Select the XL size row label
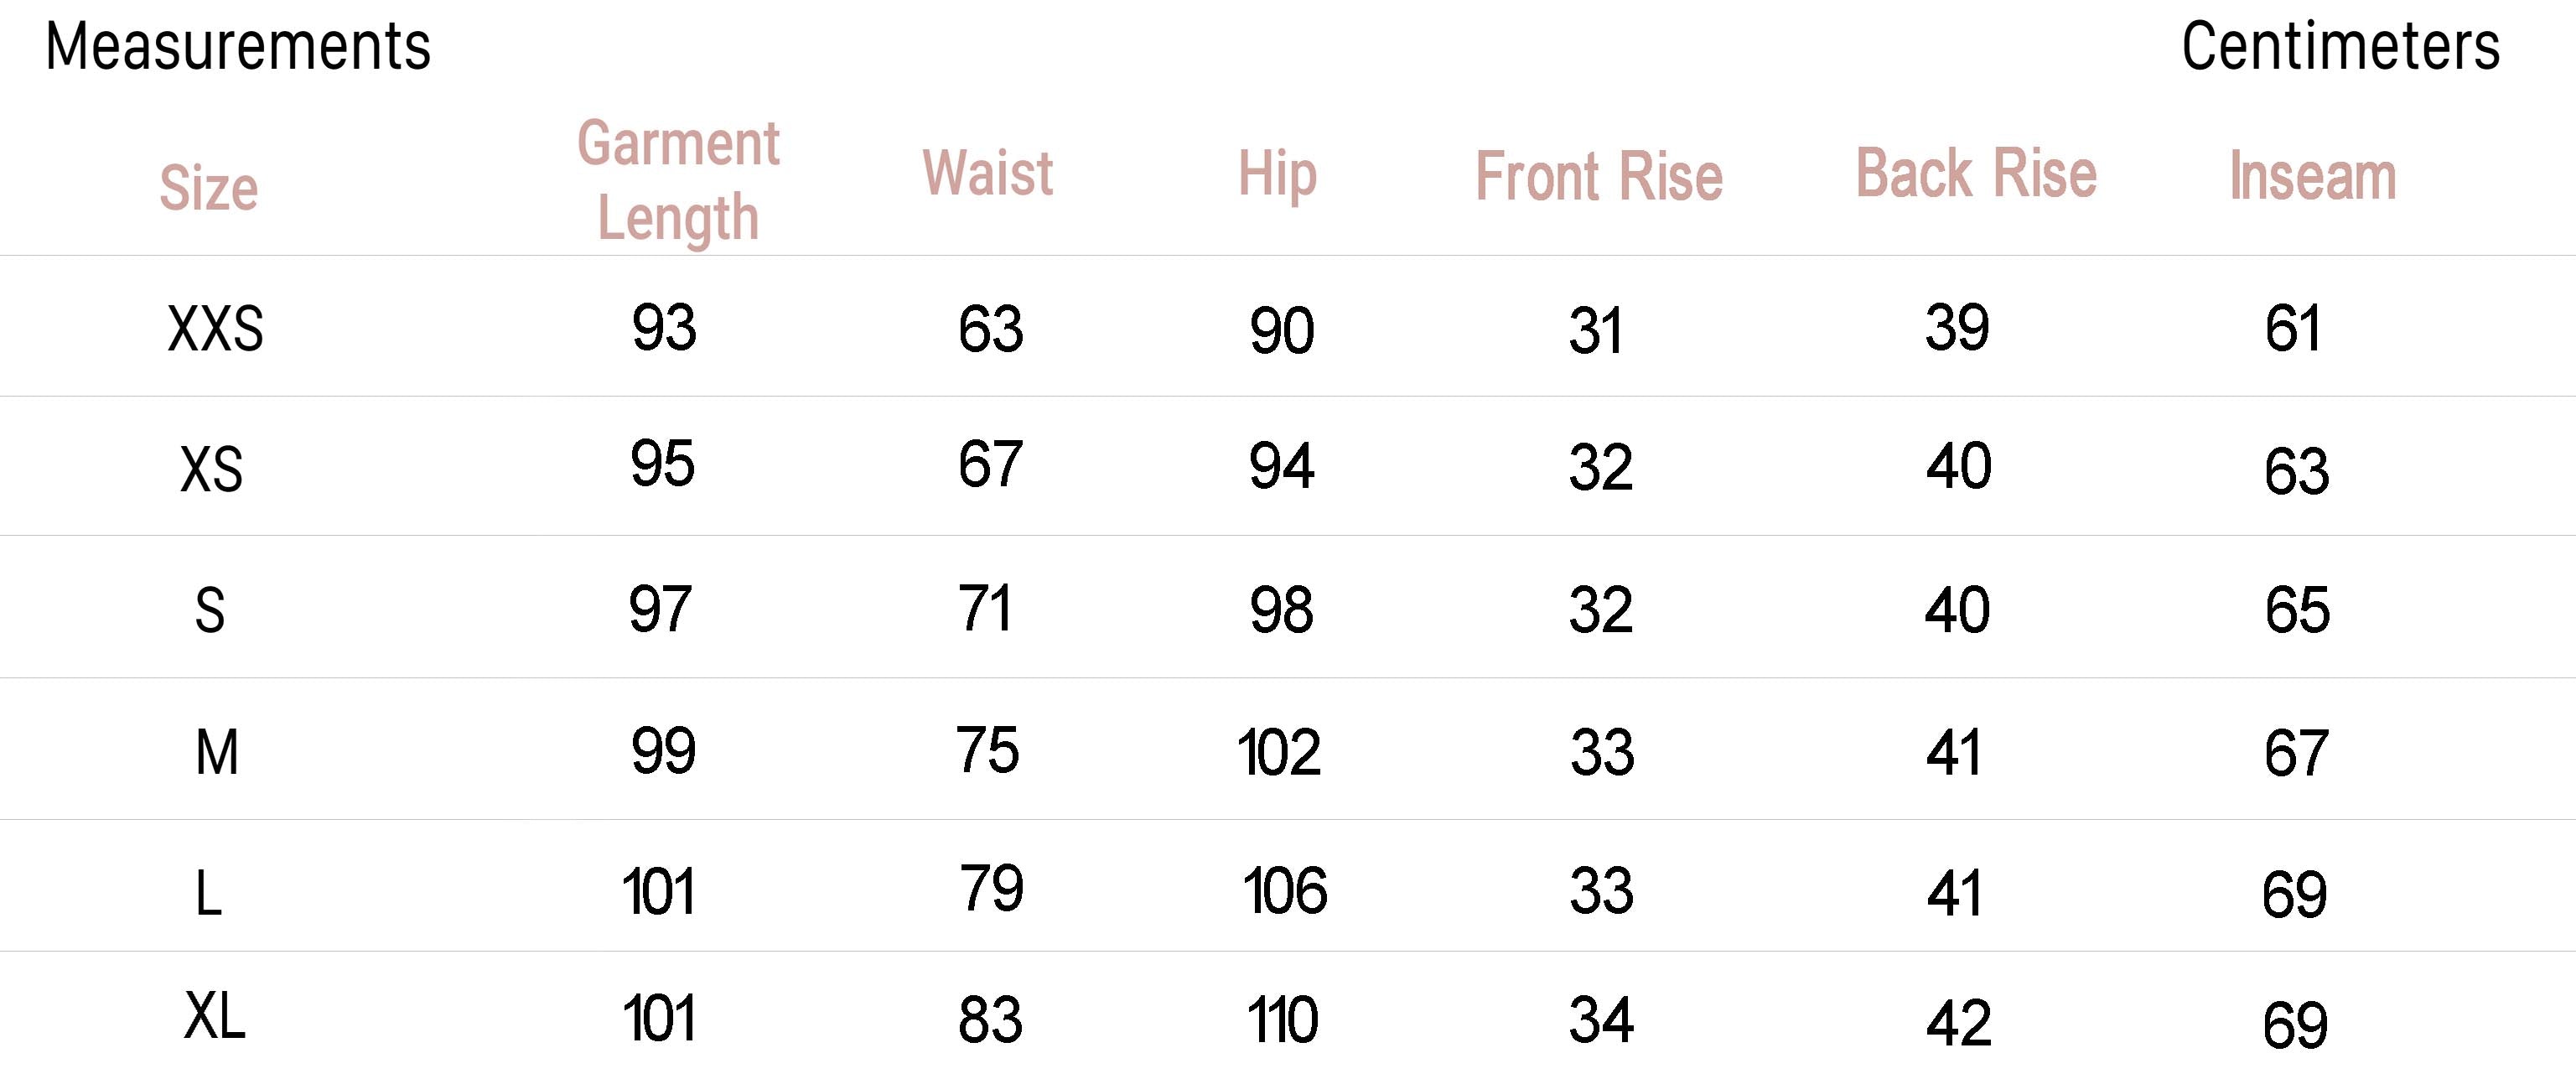2576x1079 pixels. click(x=214, y=1017)
